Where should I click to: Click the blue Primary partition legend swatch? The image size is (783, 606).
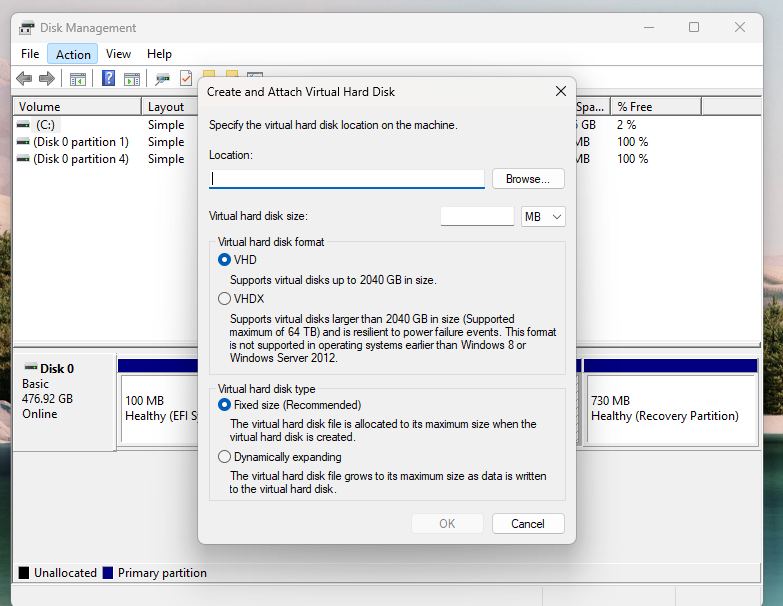107,573
